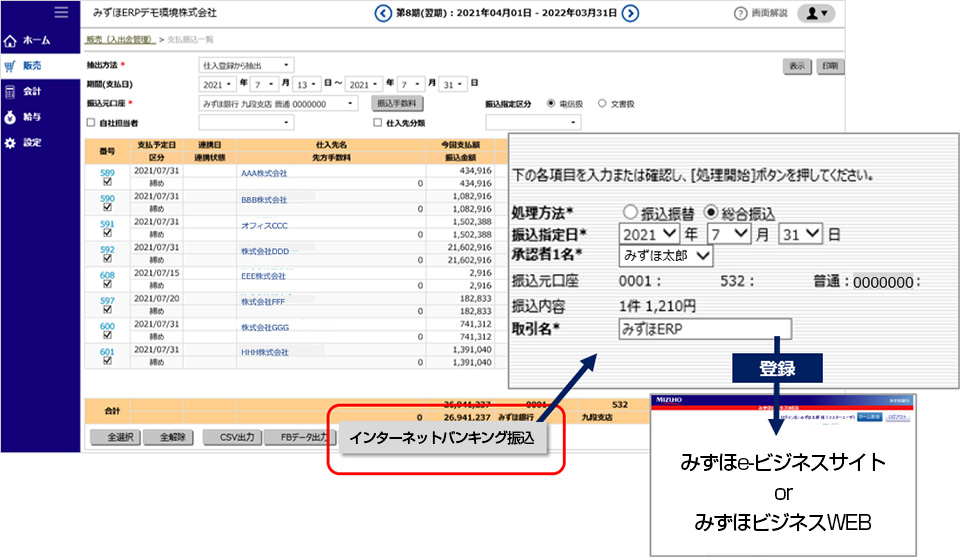Image resolution: width=960 pixels, height=557 pixels.
Task: Open 画面解説 help icon
Action: click(740, 13)
